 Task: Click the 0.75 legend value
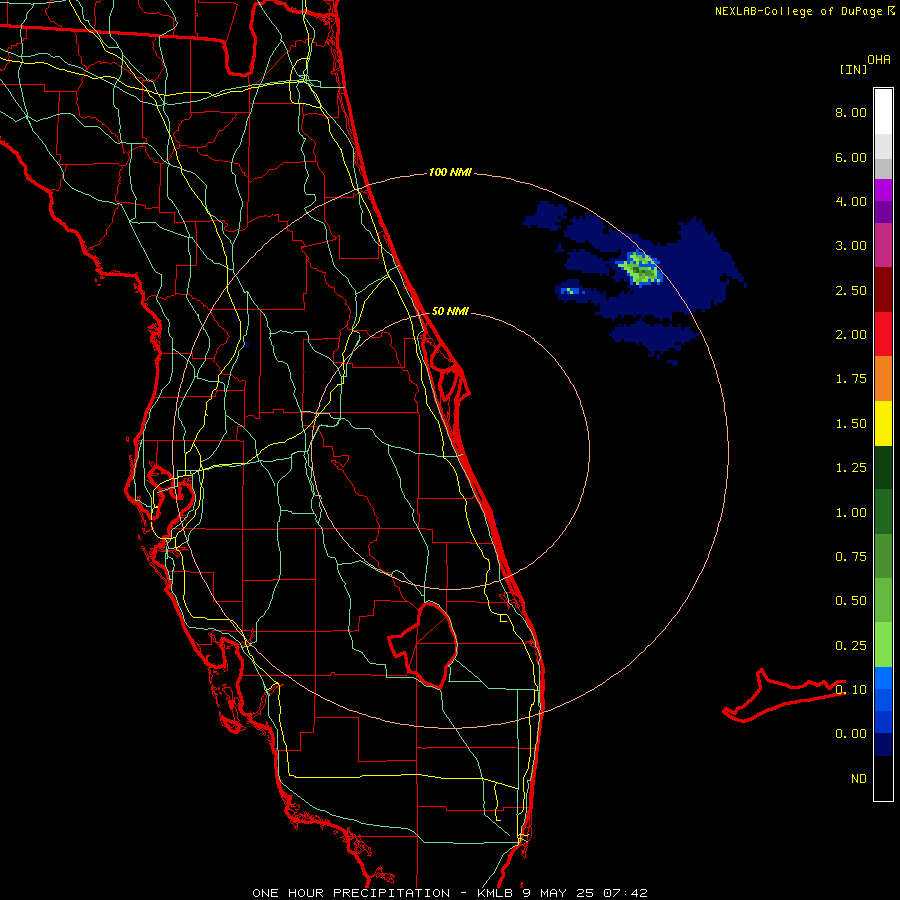click(x=851, y=557)
